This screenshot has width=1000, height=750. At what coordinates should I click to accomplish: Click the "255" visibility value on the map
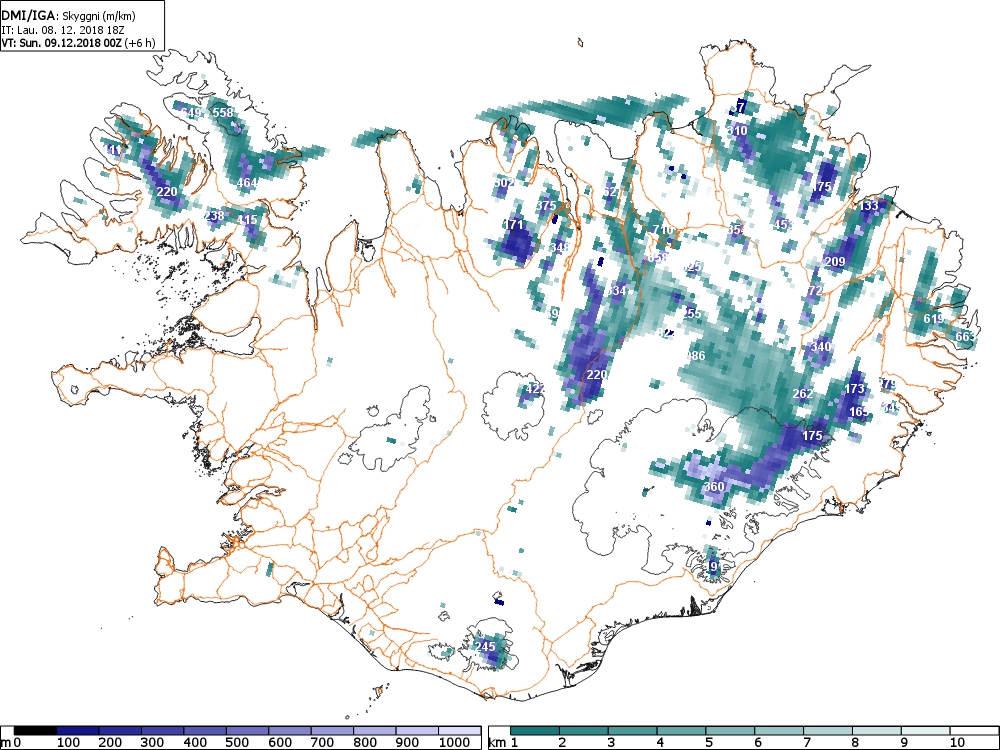point(691,313)
